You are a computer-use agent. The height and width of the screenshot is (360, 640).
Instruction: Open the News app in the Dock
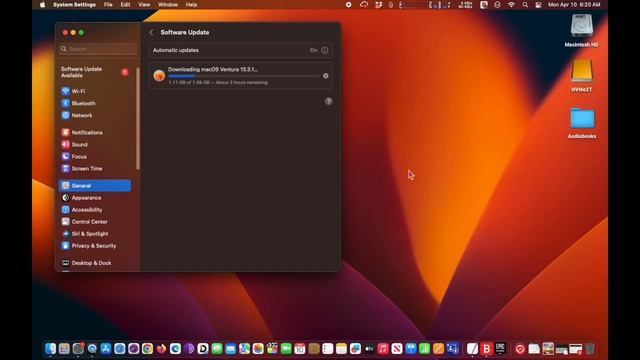point(397,349)
